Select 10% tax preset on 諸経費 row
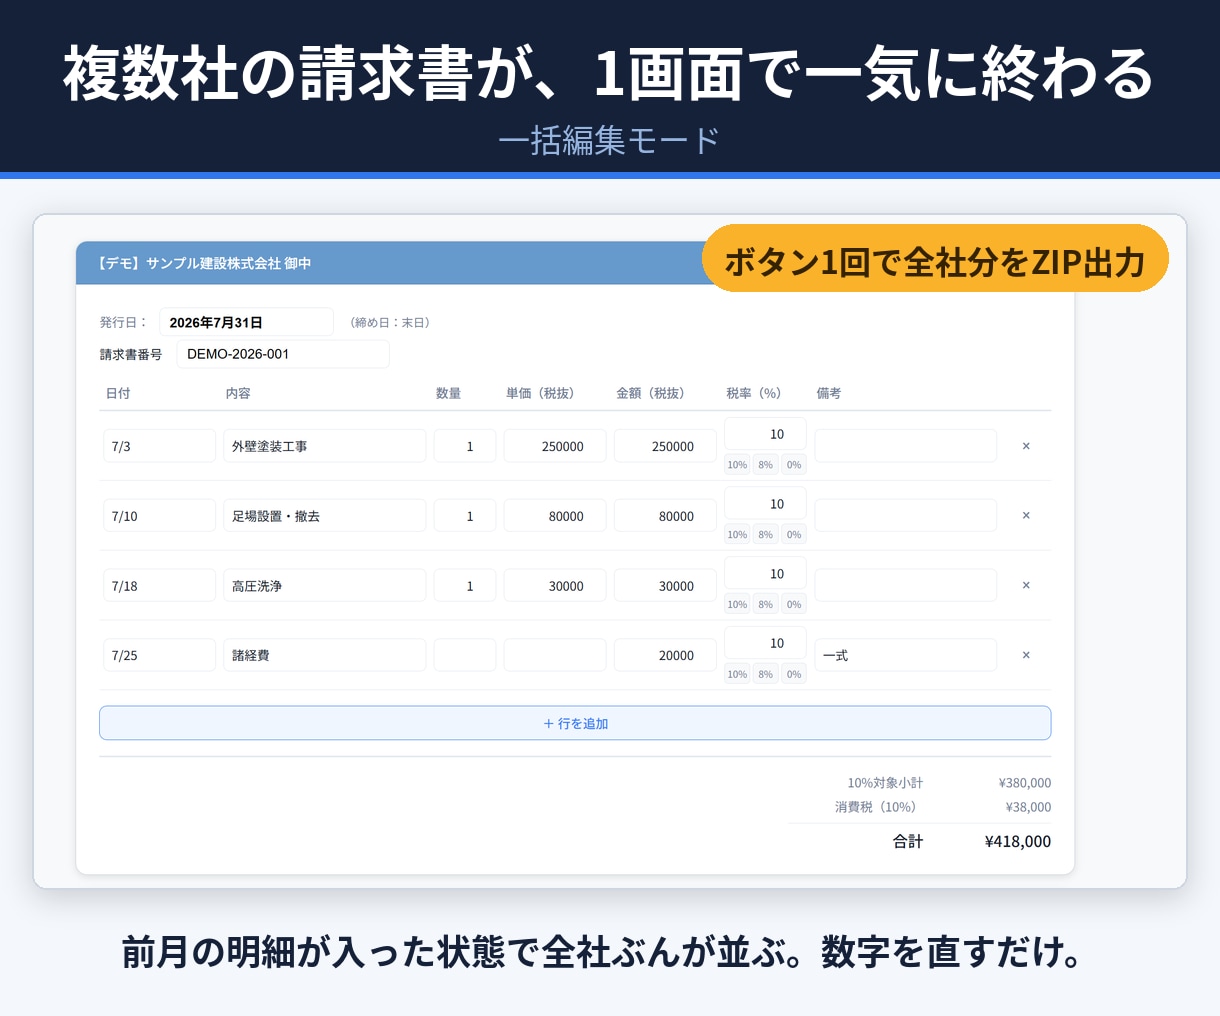1220x1016 pixels. [737, 675]
